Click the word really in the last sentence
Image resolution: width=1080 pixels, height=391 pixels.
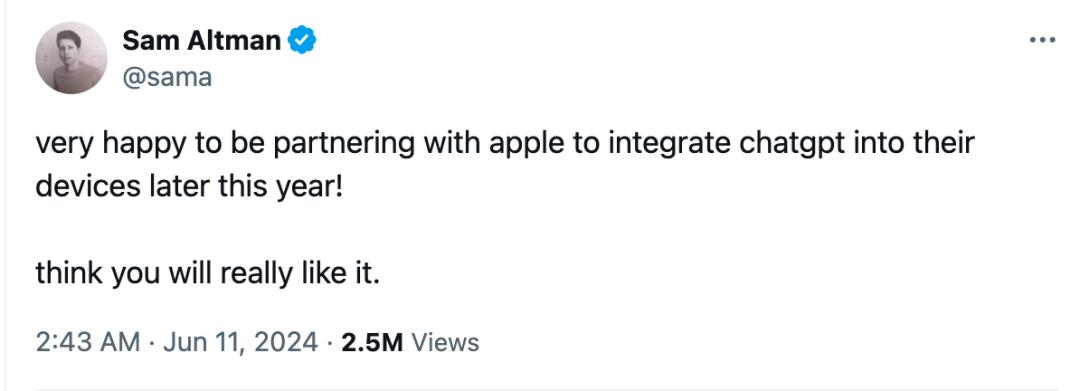coord(257,274)
